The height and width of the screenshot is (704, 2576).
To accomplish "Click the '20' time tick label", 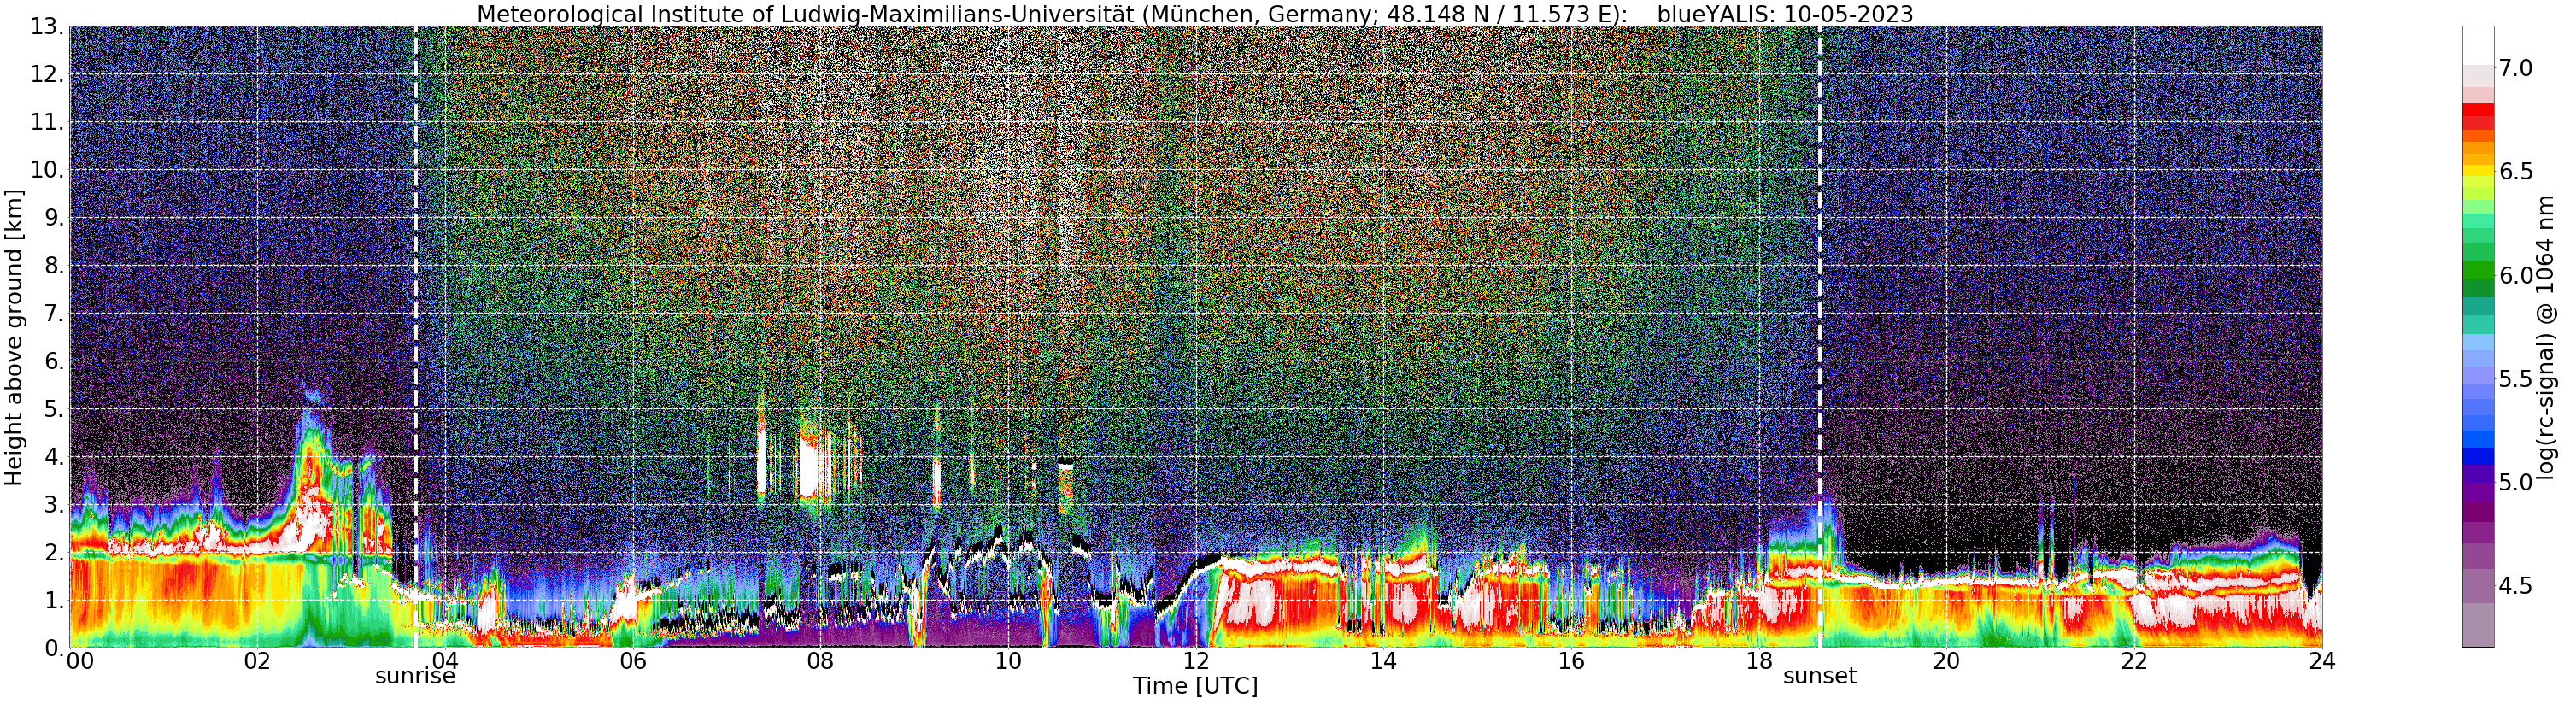I will pos(1946,661).
